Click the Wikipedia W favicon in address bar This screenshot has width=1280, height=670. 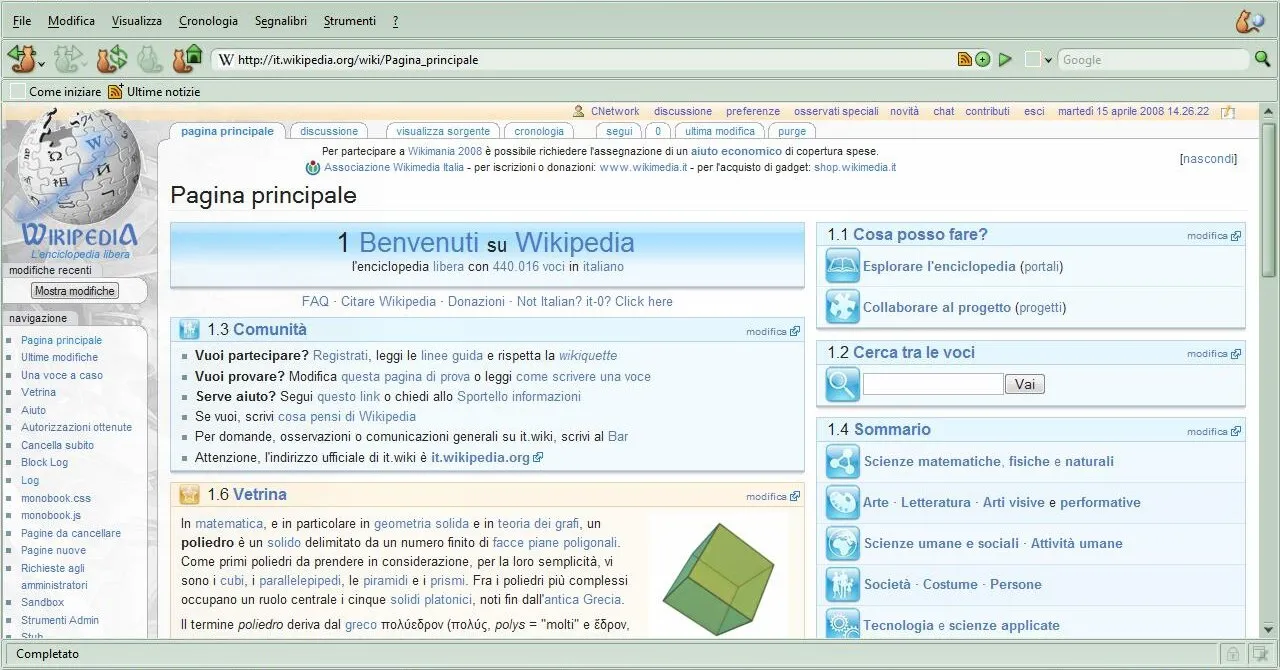pyautogui.click(x=225, y=59)
